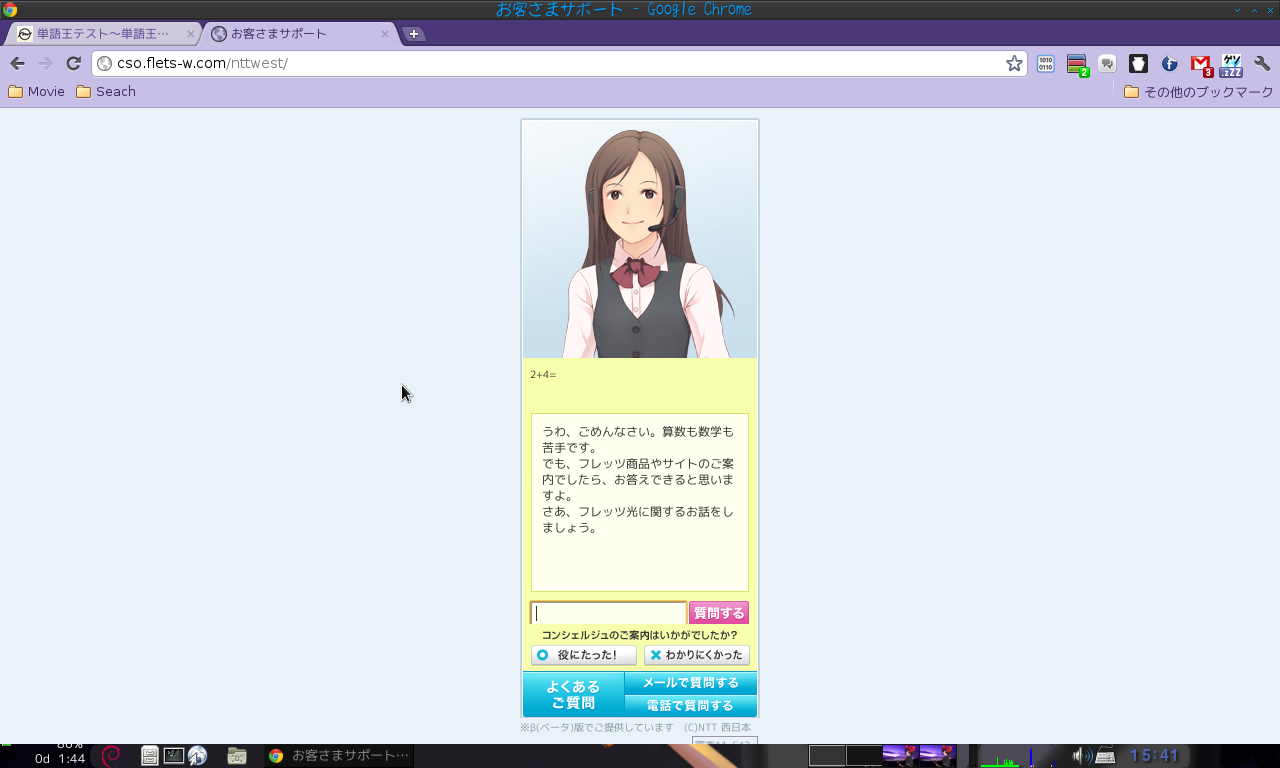
Task: Click the question text input box
Action: (x=608, y=613)
